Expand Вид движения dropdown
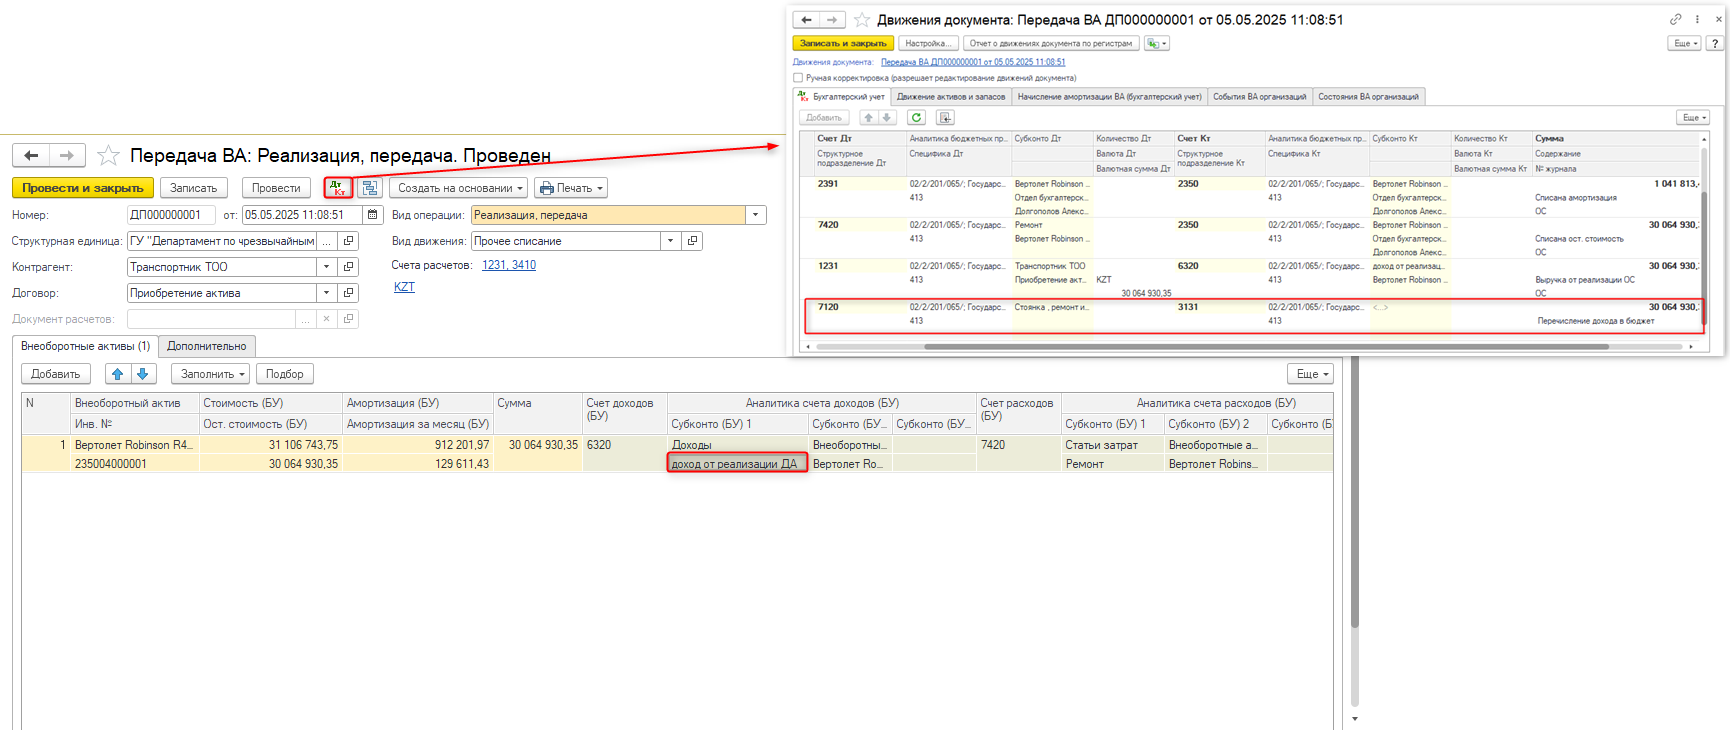Screen dimensions: 1730x739 (x=670, y=241)
